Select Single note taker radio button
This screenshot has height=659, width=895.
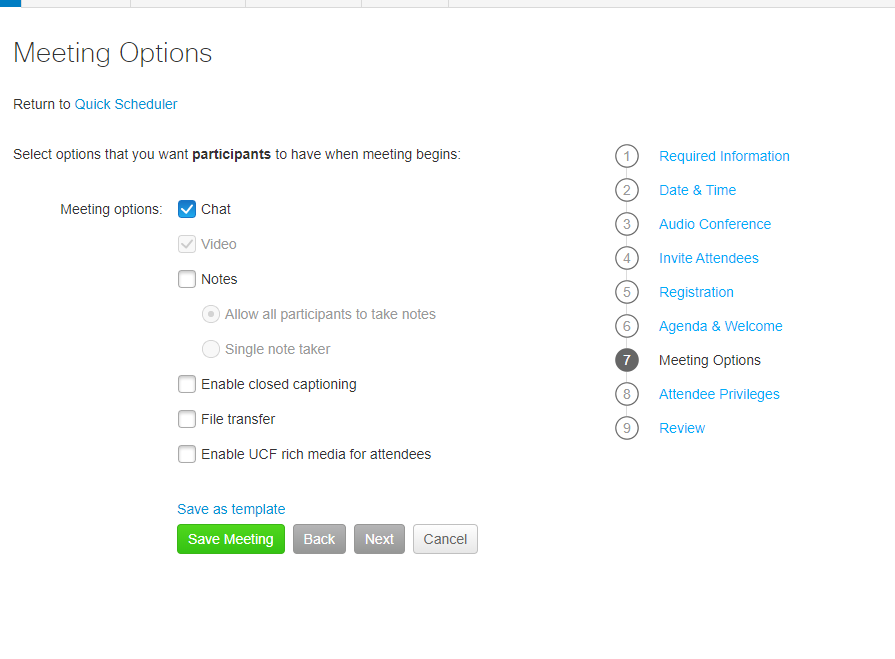[211, 349]
